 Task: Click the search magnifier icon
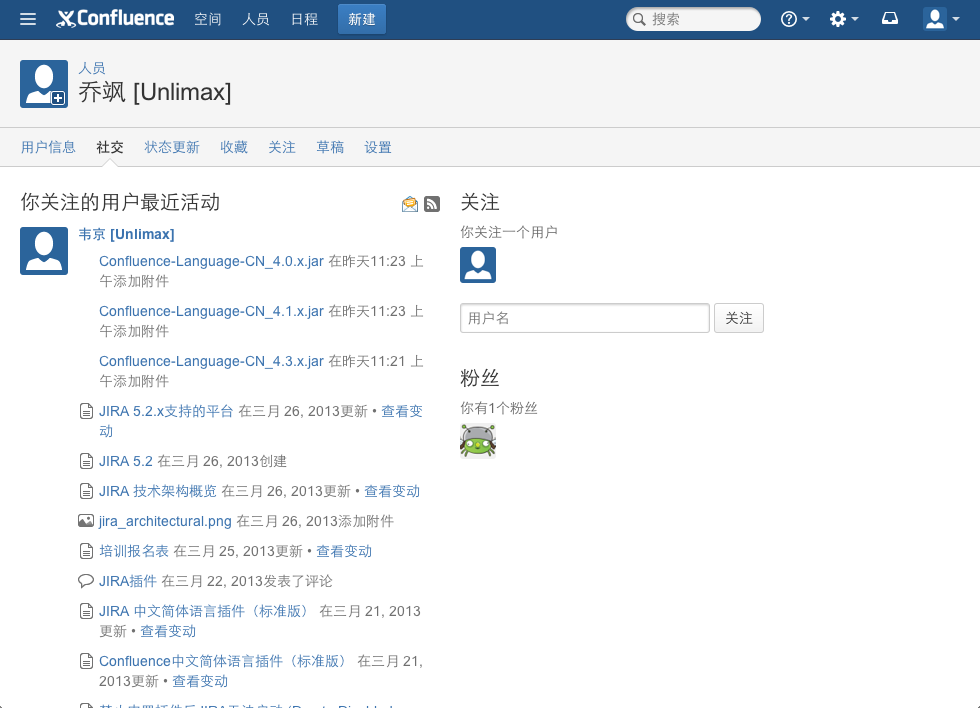[x=640, y=18]
